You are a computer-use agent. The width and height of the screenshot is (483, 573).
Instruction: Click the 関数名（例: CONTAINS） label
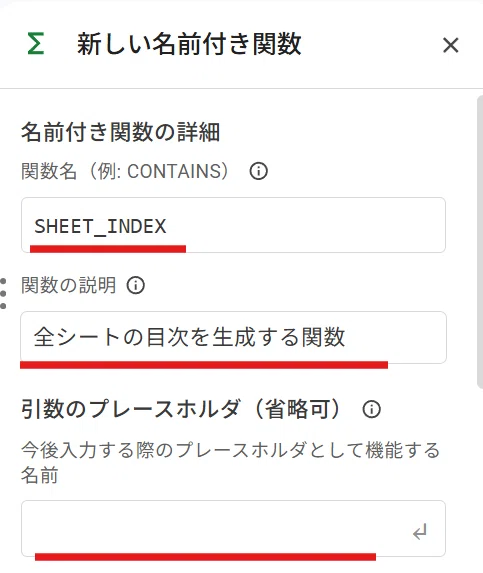[125, 171]
